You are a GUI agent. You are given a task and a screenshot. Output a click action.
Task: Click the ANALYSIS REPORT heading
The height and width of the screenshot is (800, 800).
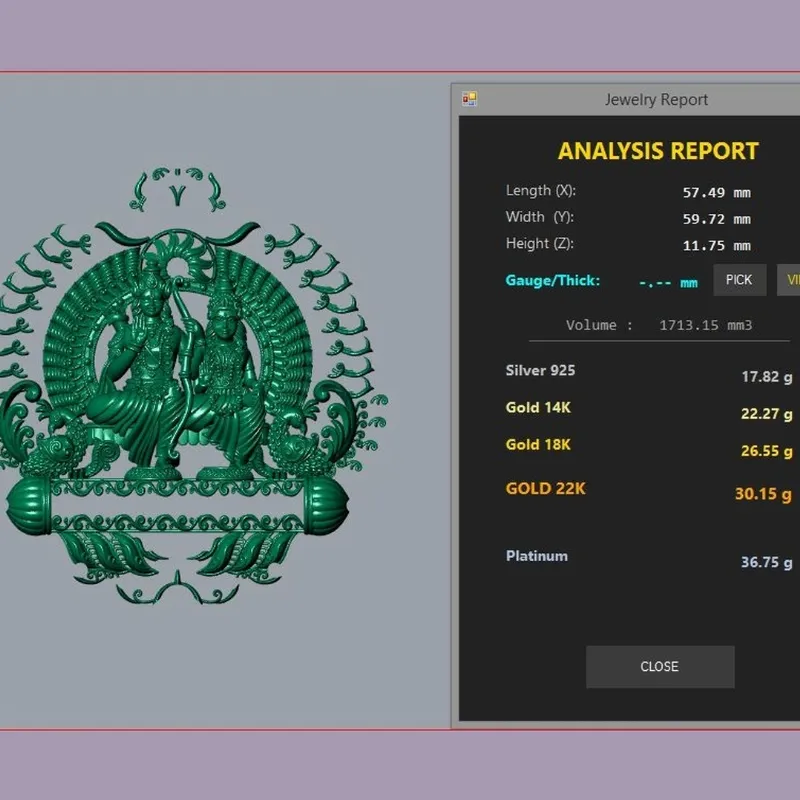(658, 151)
